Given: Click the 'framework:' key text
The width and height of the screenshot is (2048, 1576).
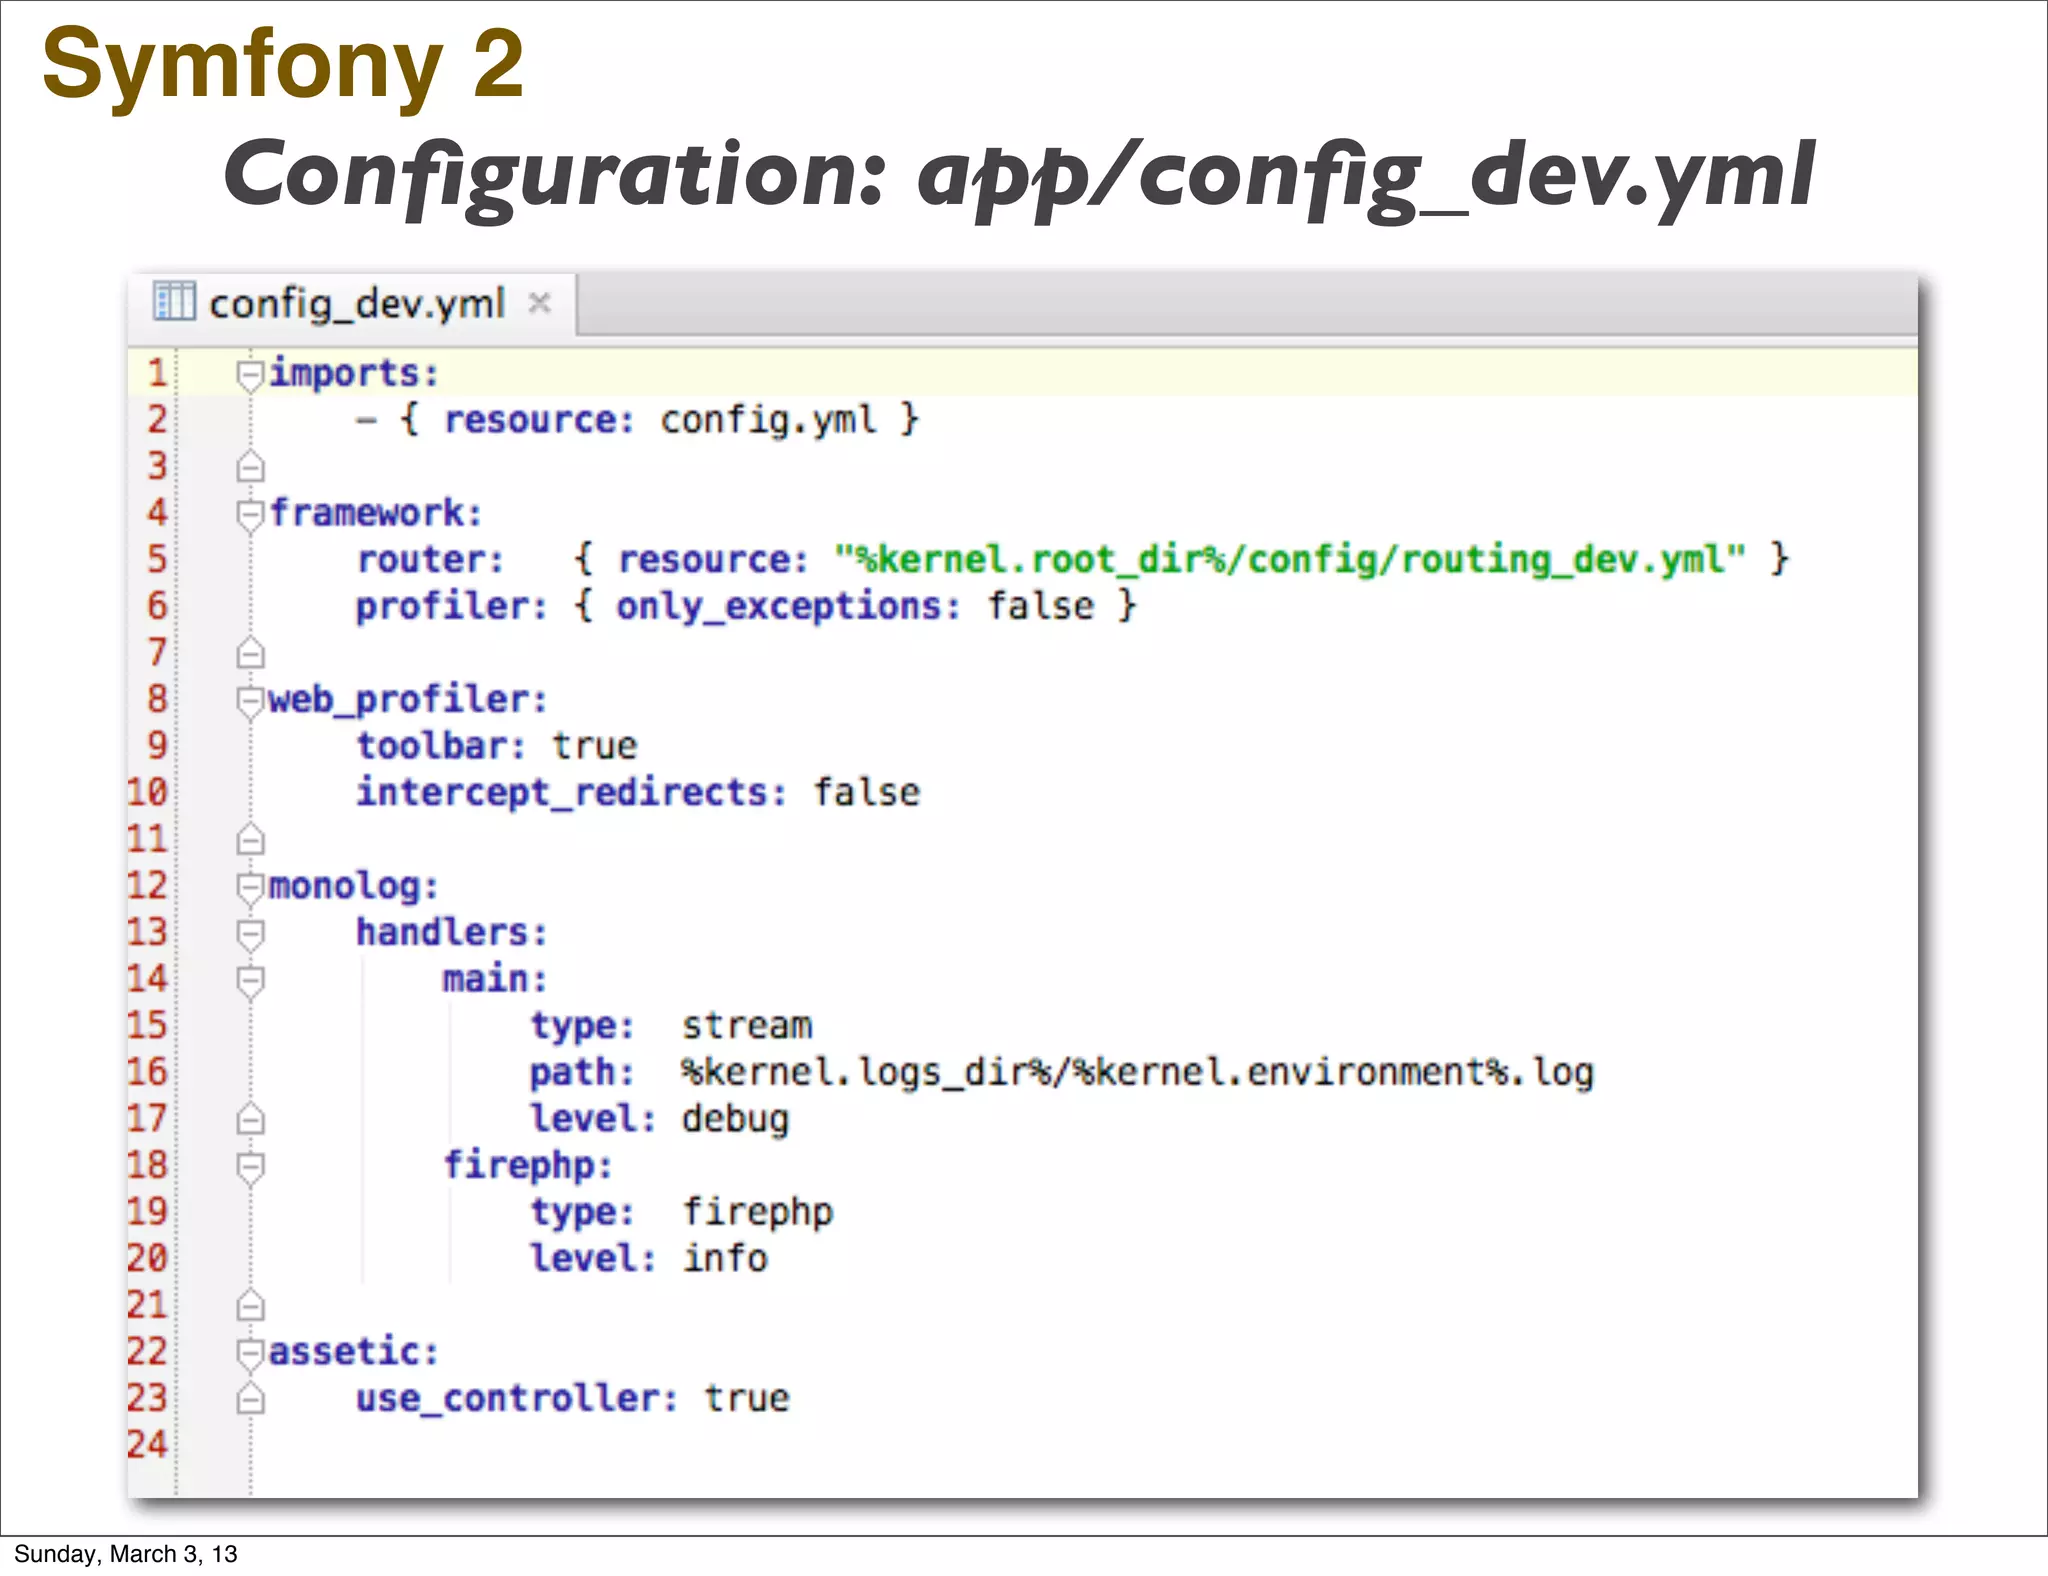Looking at the screenshot, I should pyautogui.click(x=376, y=513).
